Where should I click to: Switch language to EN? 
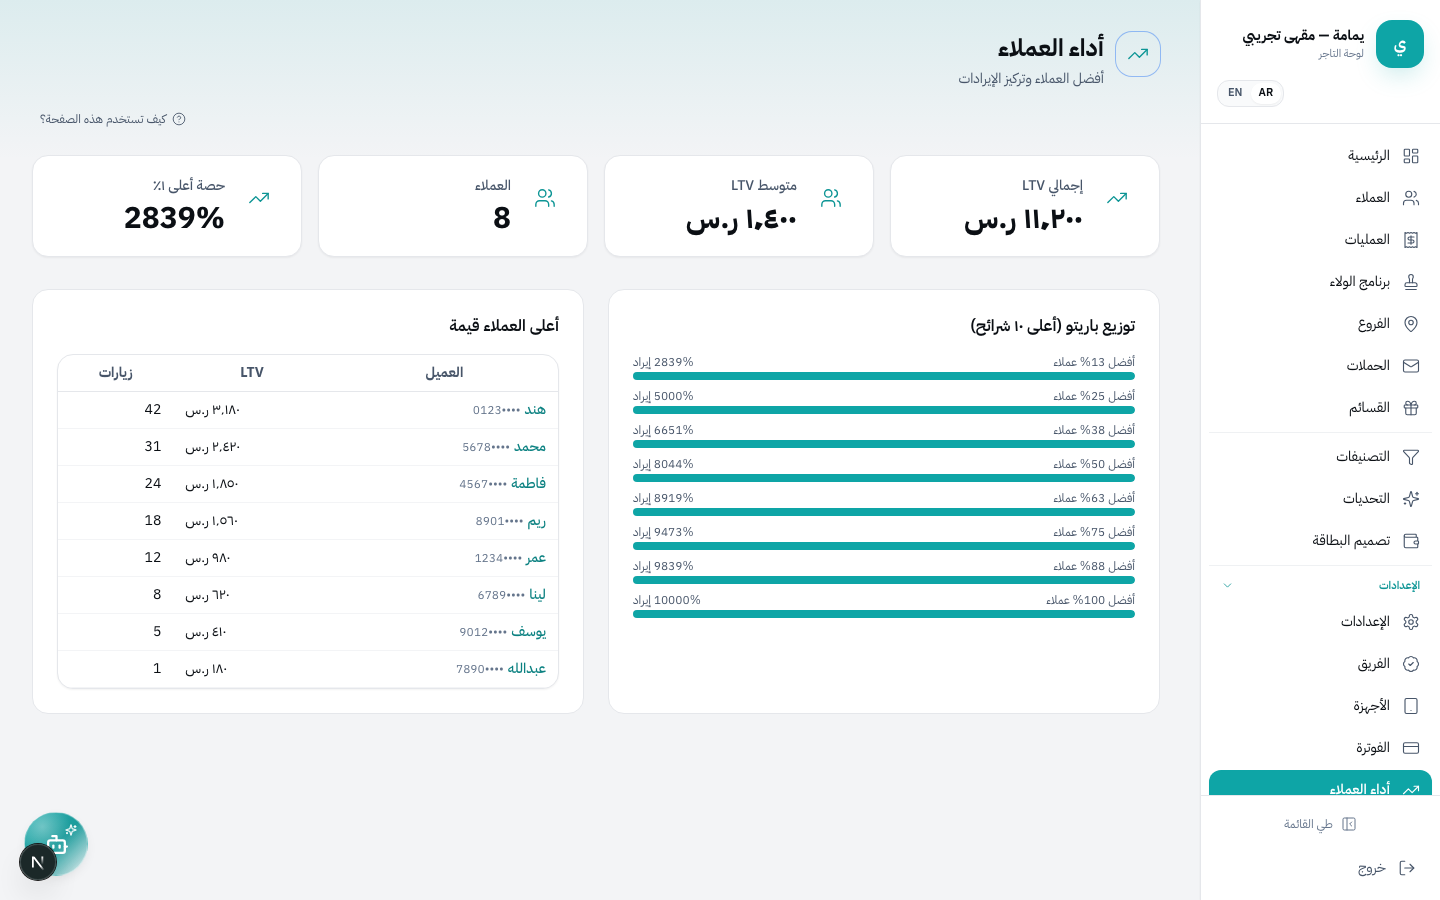(x=1235, y=93)
